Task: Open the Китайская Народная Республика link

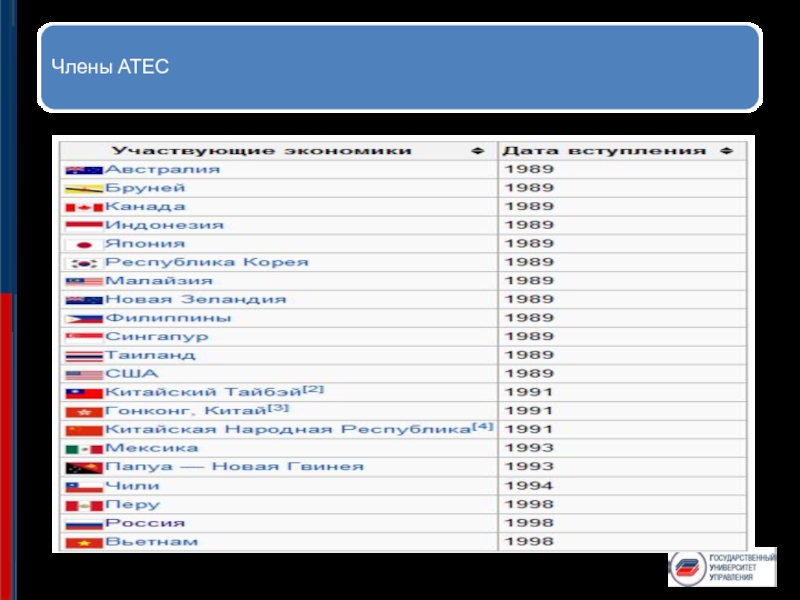Action: pos(288,430)
